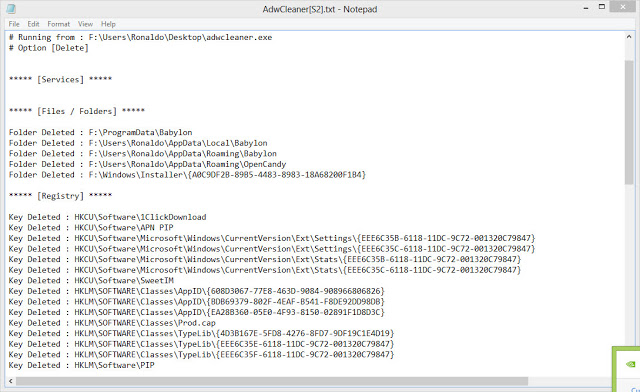Click the AppID\{BDB69379 key line

[197, 302]
